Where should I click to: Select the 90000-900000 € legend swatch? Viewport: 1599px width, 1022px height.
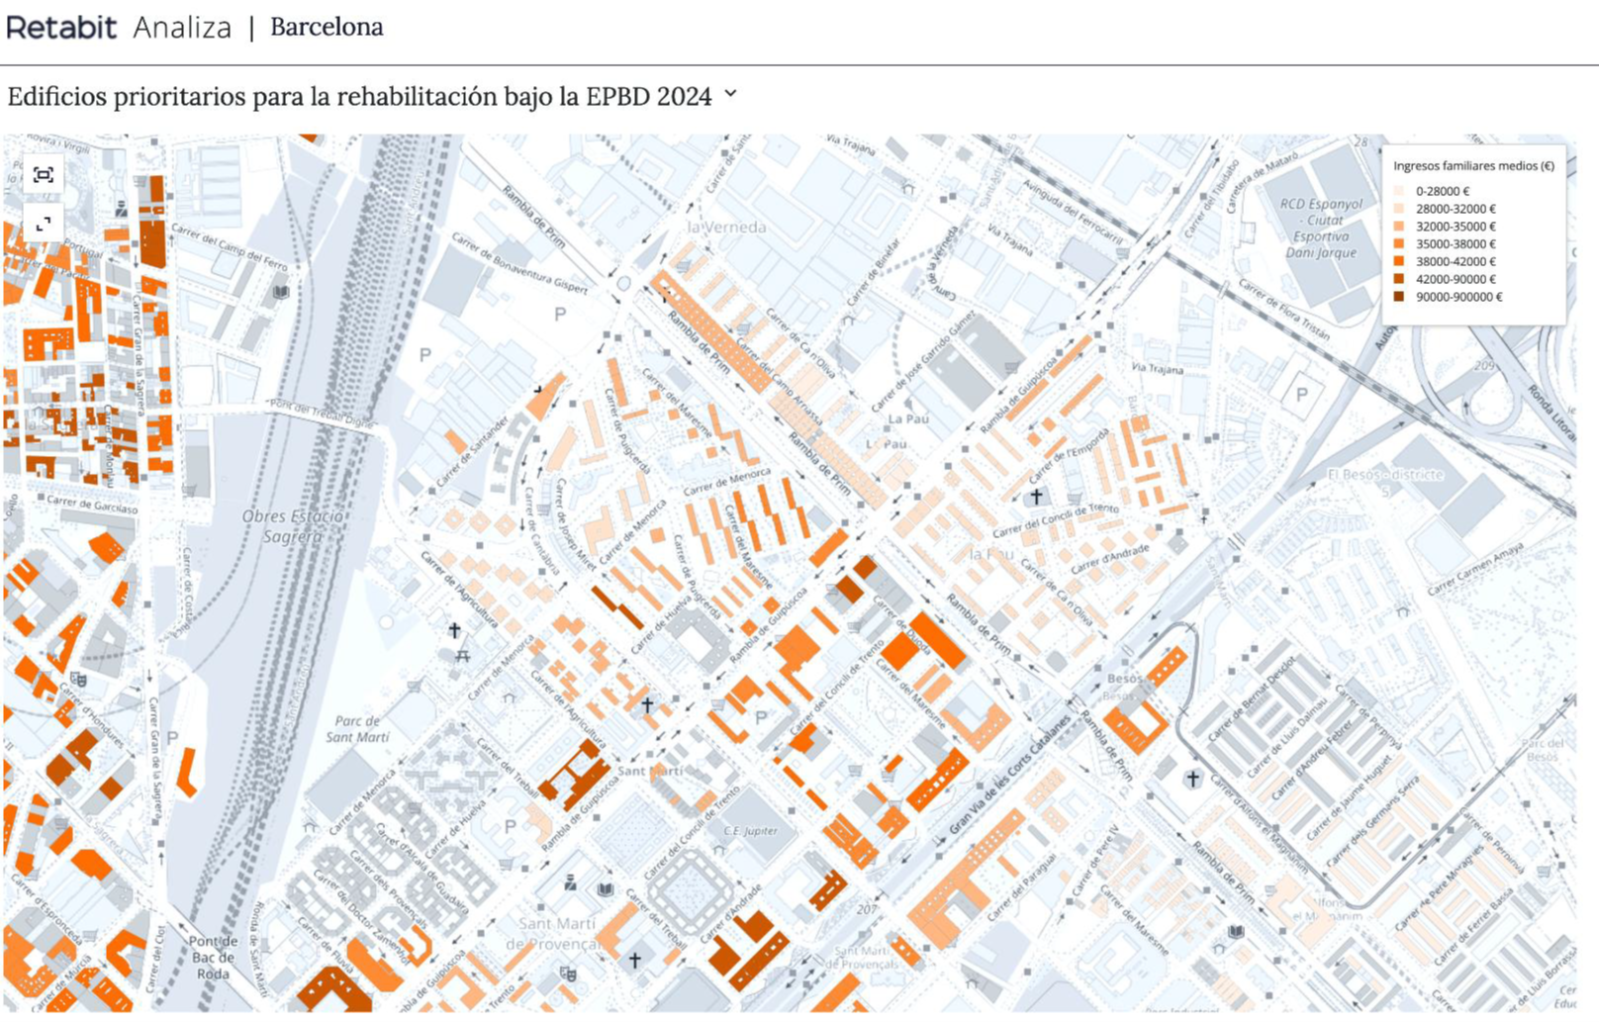point(1398,297)
